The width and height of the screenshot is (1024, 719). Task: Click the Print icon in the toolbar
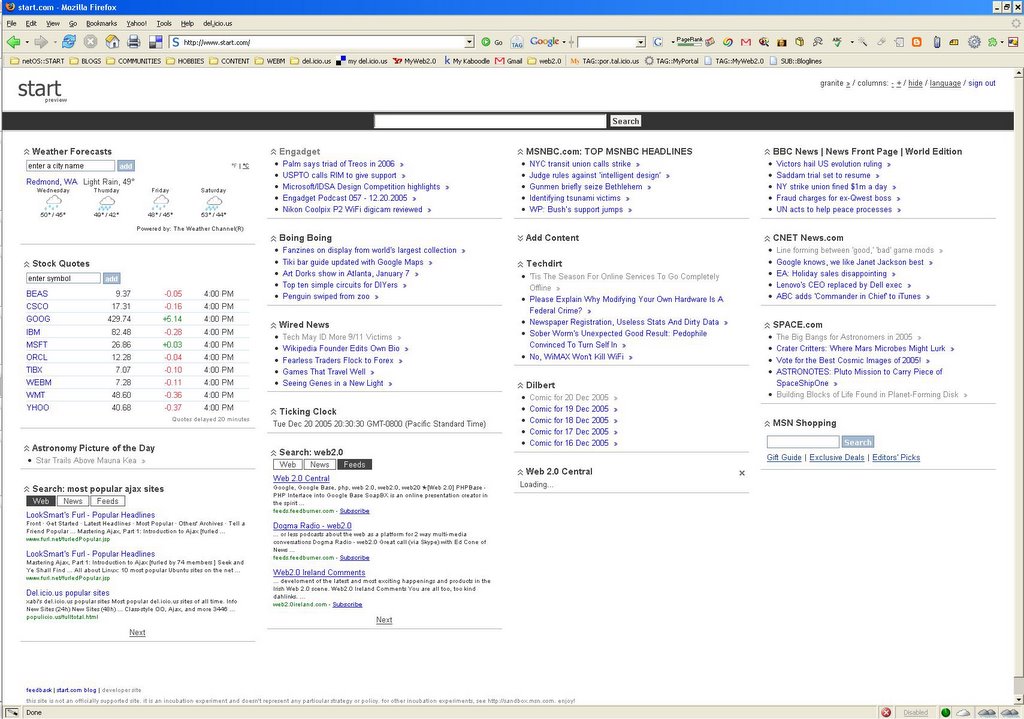(134, 42)
